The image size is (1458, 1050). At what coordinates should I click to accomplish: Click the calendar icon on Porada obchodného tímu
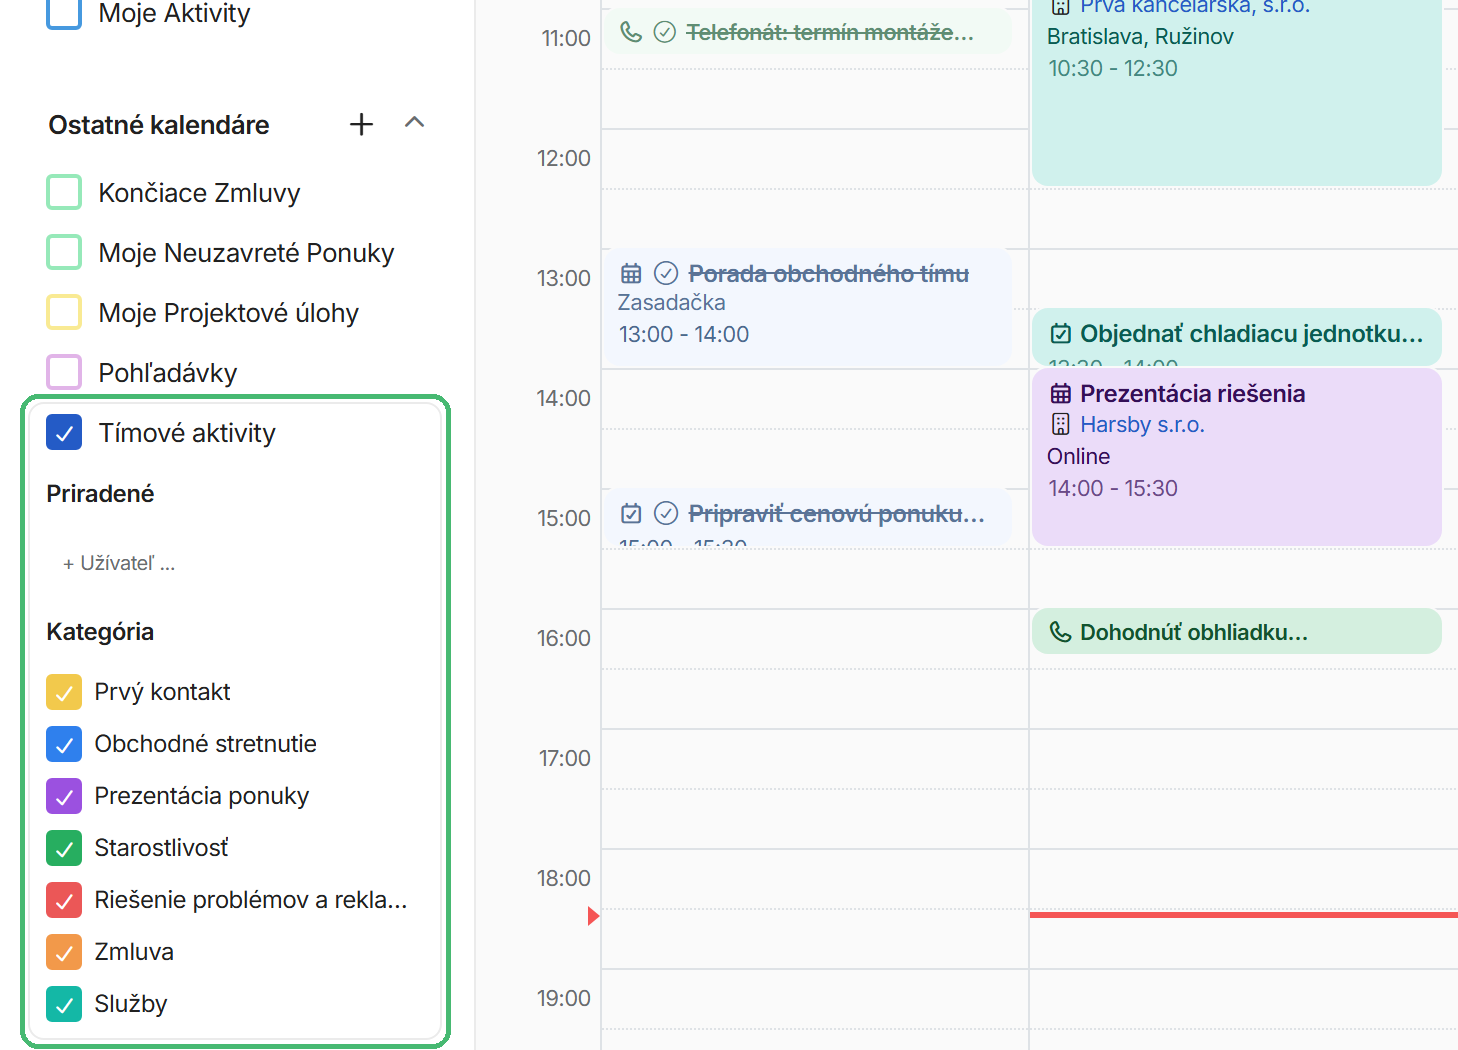tap(631, 273)
